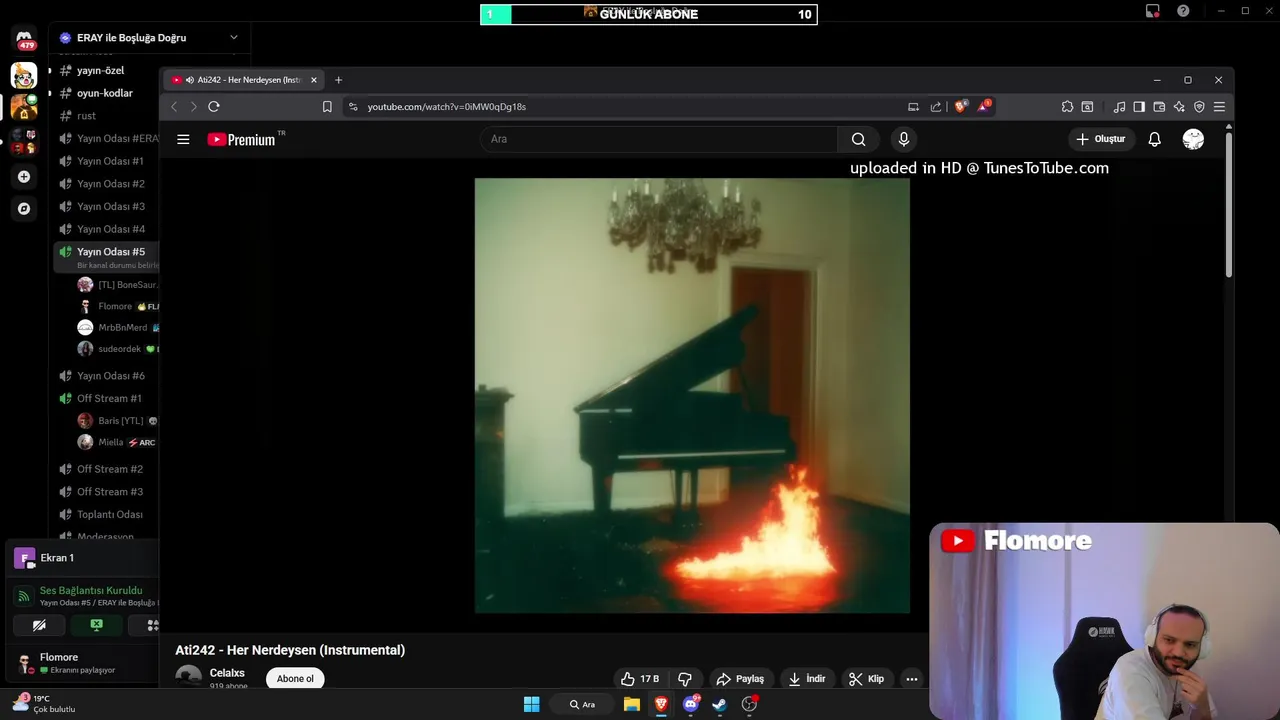1280x720 pixels.
Task: Open browser extensions puzzle icon
Action: pos(1067,106)
